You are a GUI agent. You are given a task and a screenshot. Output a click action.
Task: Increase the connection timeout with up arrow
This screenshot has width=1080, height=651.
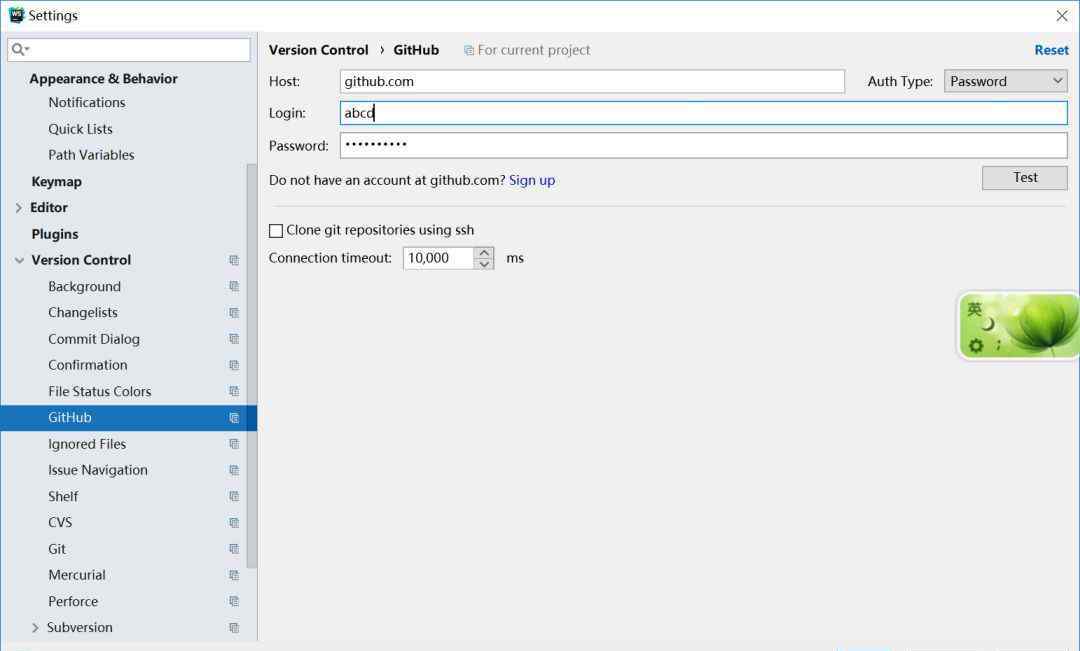tap(484, 252)
